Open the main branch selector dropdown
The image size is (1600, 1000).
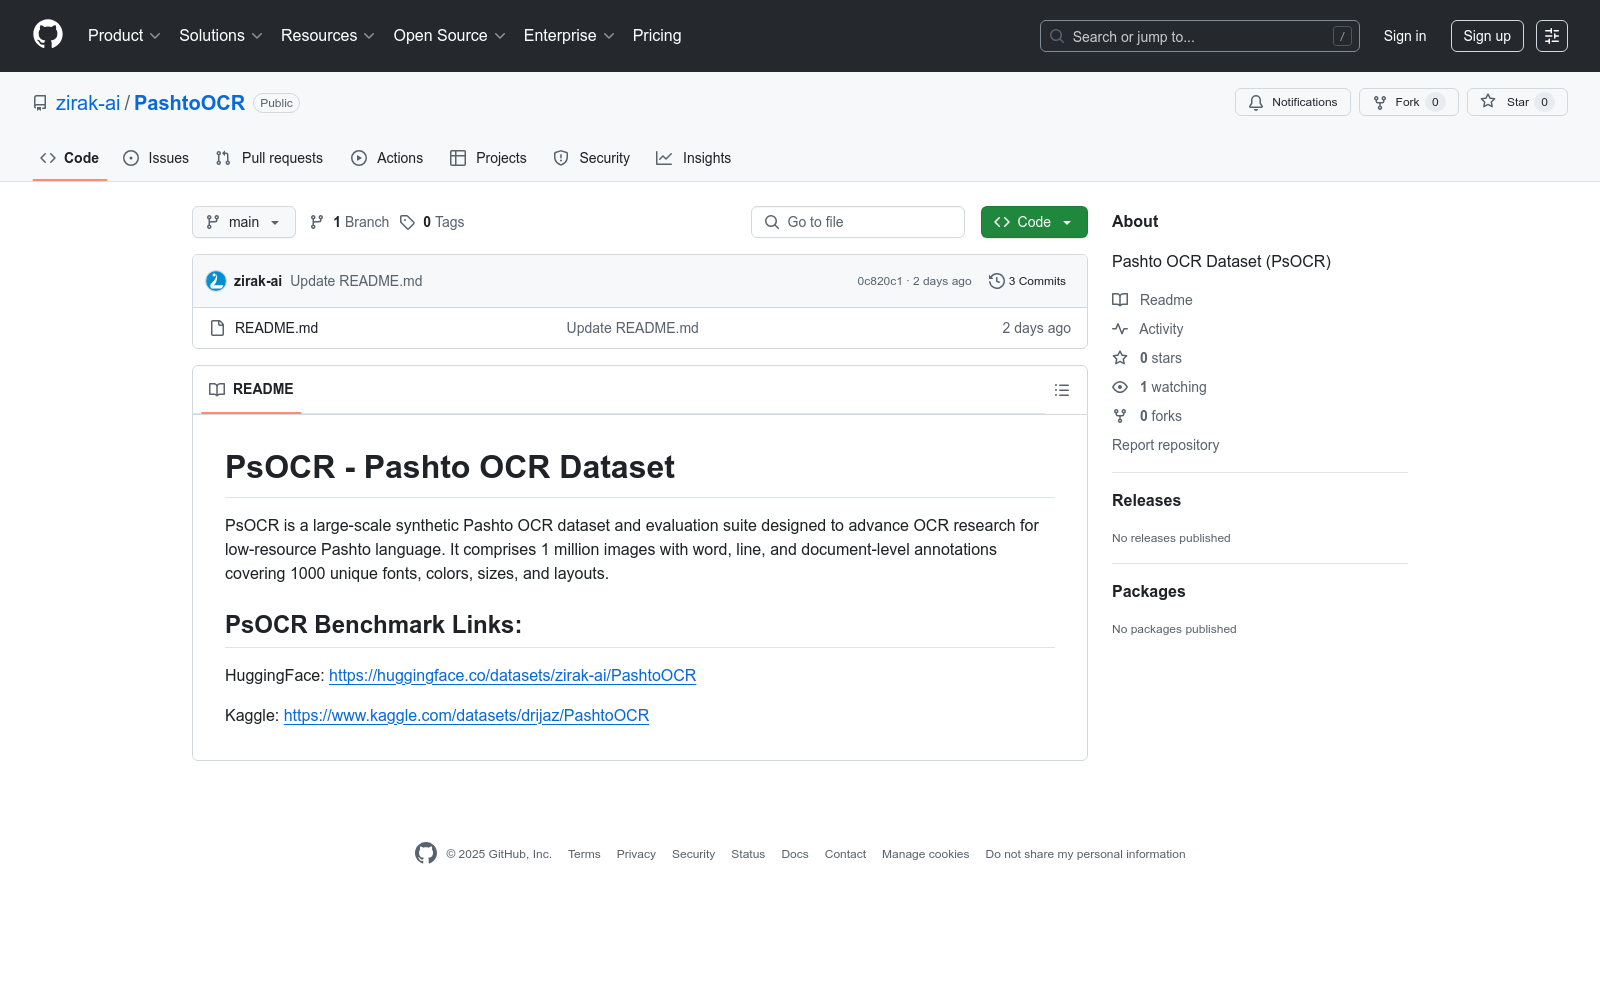pyautogui.click(x=244, y=222)
